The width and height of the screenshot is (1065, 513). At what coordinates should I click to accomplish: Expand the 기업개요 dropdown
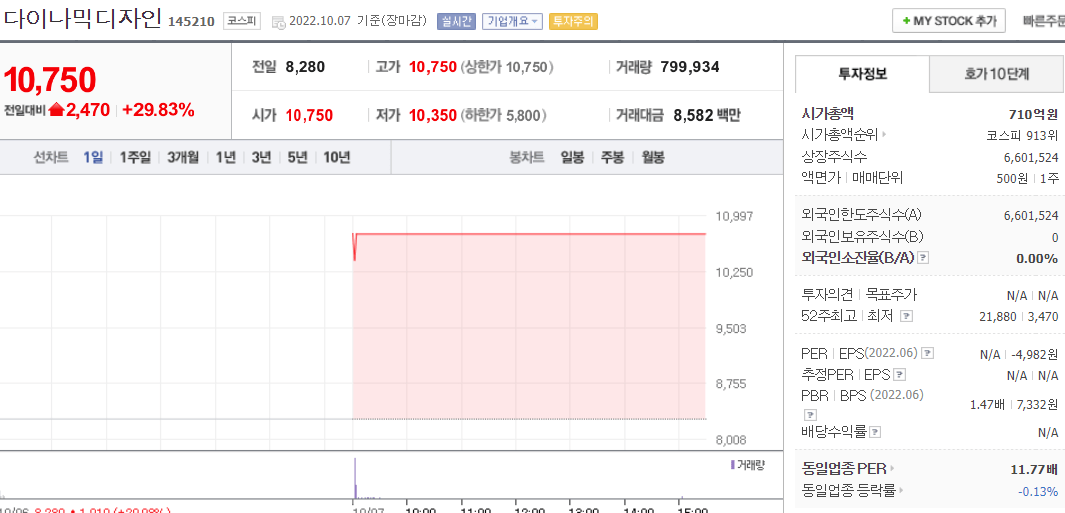[x=512, y=21]
